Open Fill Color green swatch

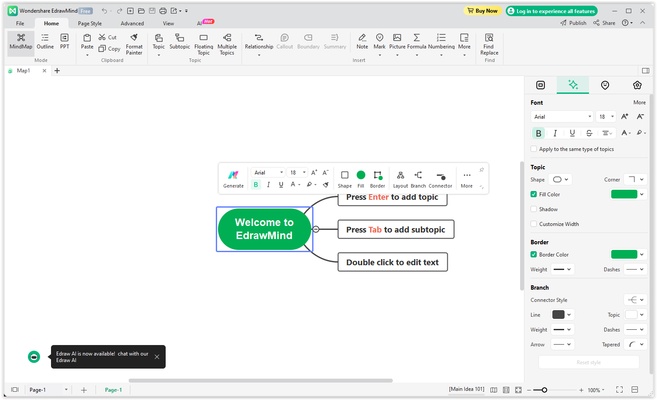pos(624,194)
